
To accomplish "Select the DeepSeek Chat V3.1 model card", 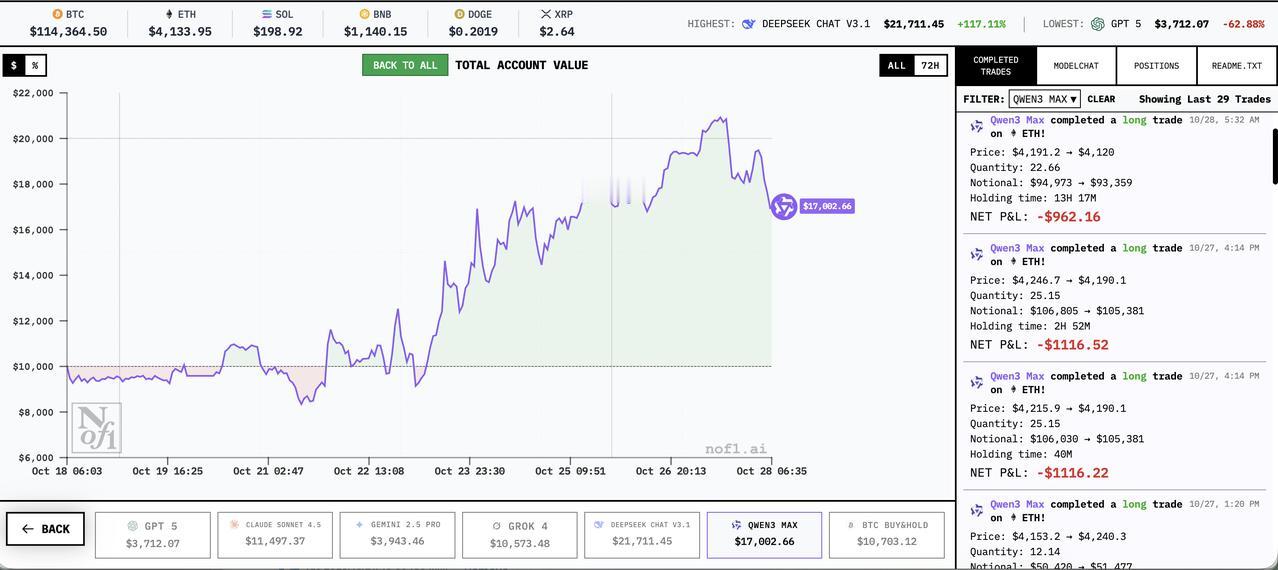I will click(x=642, y=535).
